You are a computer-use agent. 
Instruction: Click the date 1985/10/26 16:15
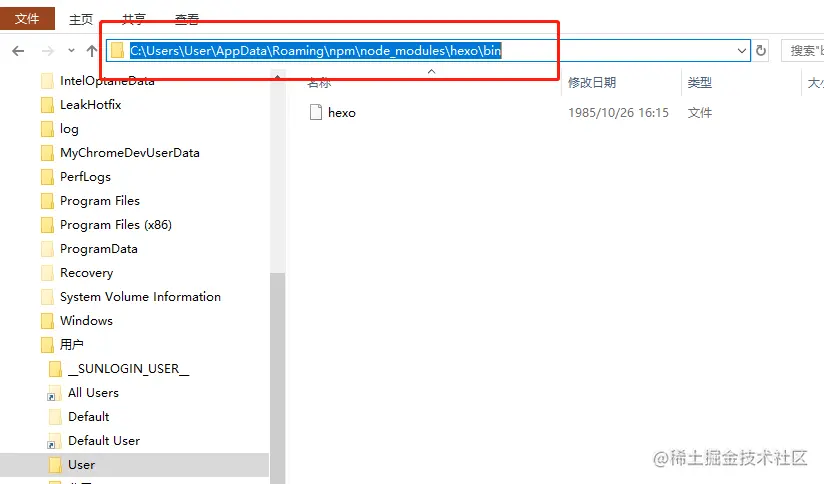click(x=618, y=112)
